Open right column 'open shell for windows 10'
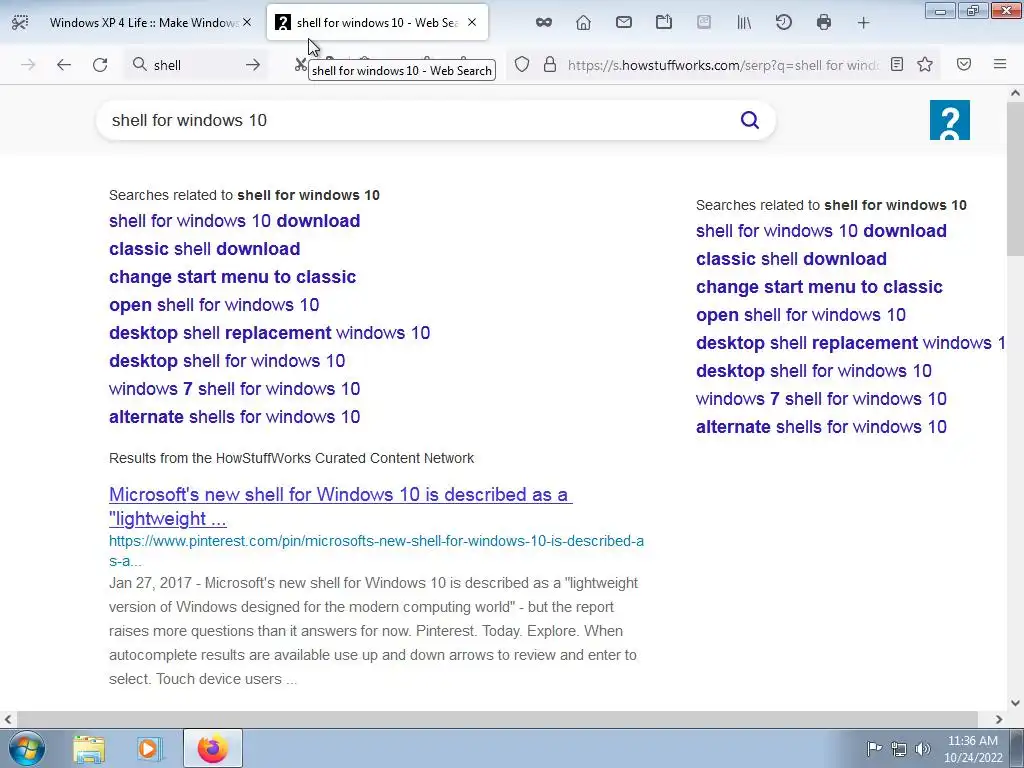 point(801,315)
